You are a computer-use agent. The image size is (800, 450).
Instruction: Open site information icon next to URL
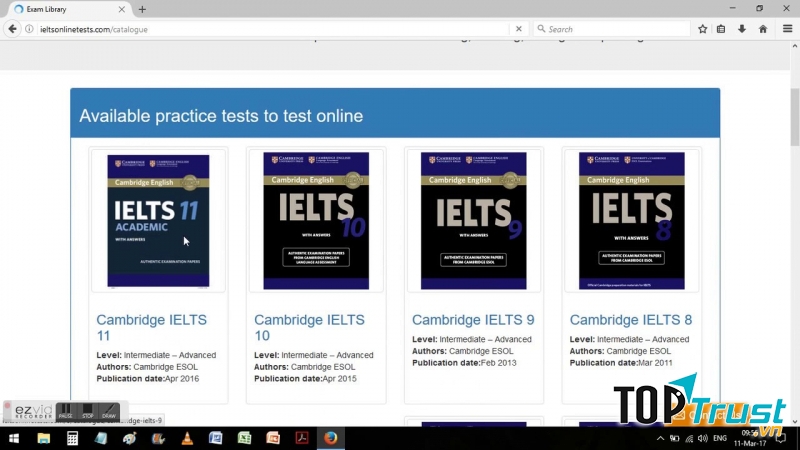click(x=30, y=29)
